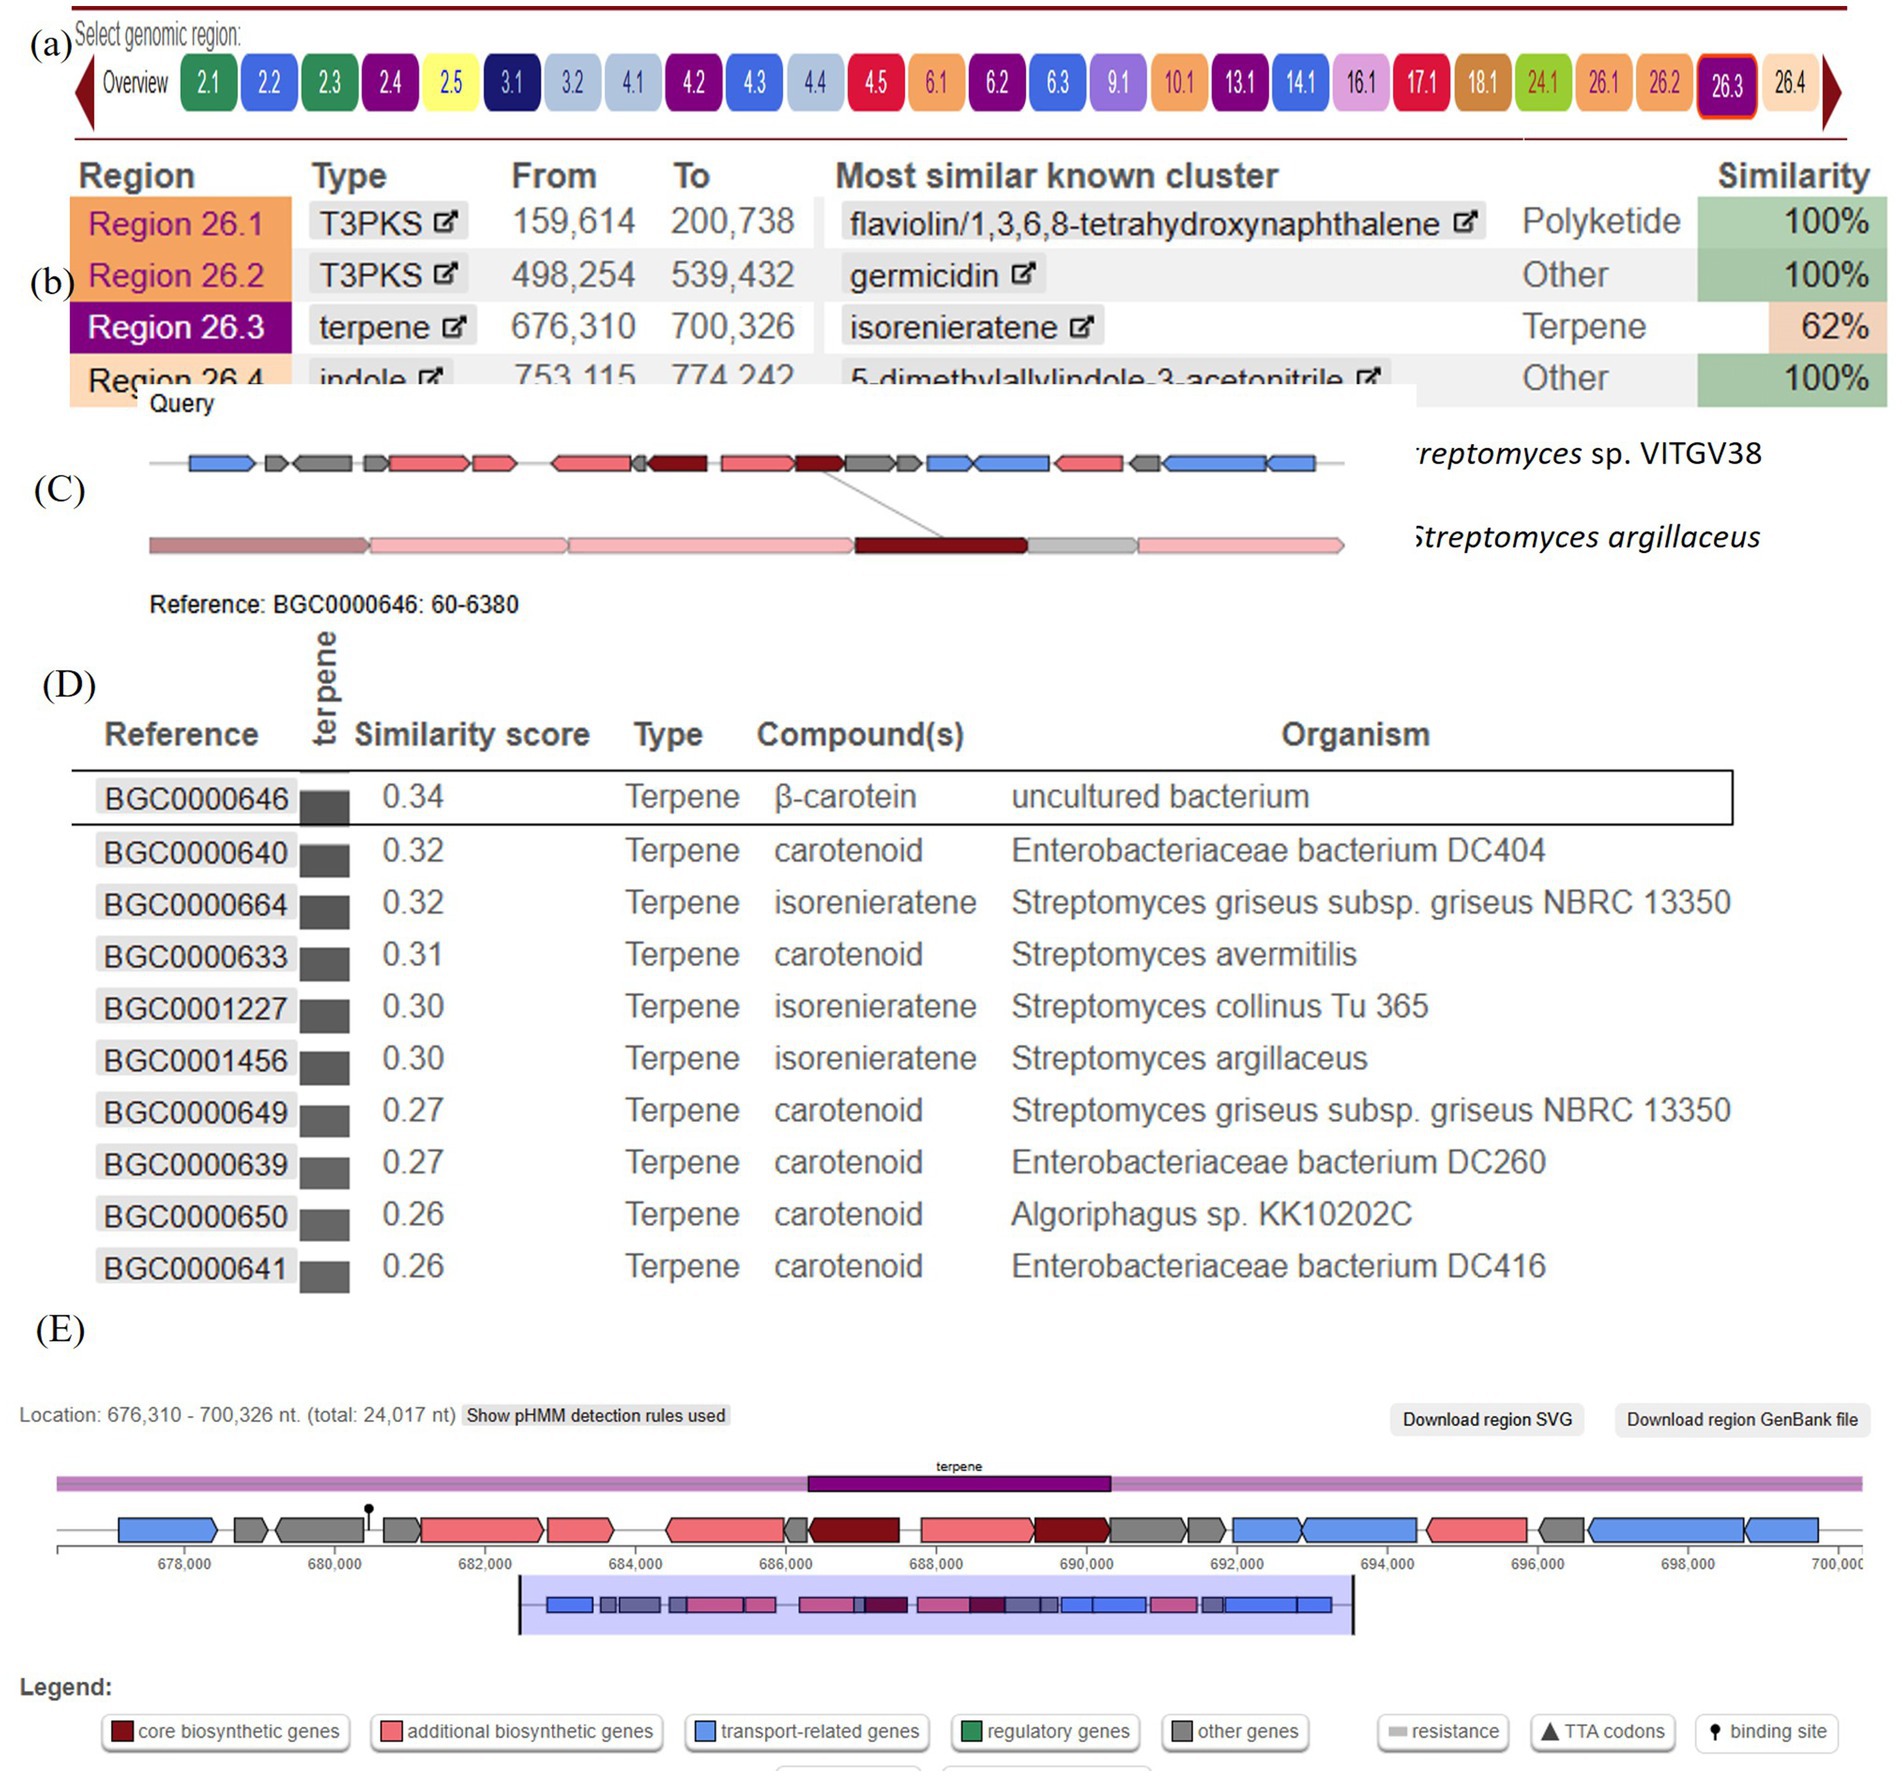Screen dimensions: 1902x1777
Task: Click binding site pin marker on gene map
Action: coord(369,1516)
